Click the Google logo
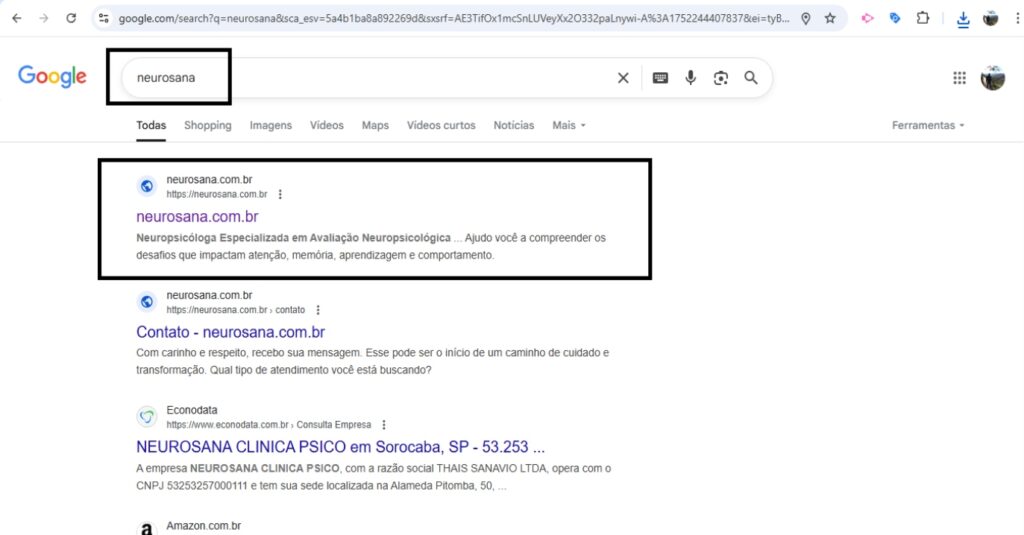The height and width of the screenshot is (535, 1024). point(52,76)
